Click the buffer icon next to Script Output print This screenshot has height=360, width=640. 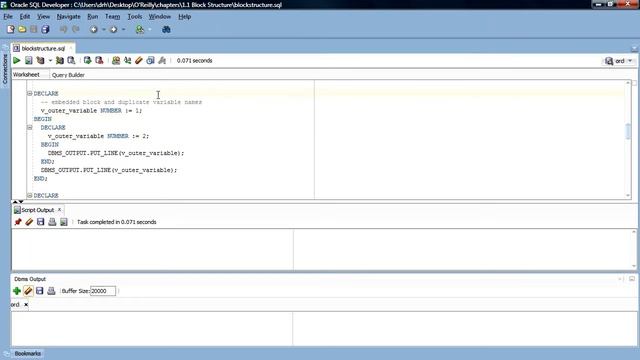coord(64,222)
